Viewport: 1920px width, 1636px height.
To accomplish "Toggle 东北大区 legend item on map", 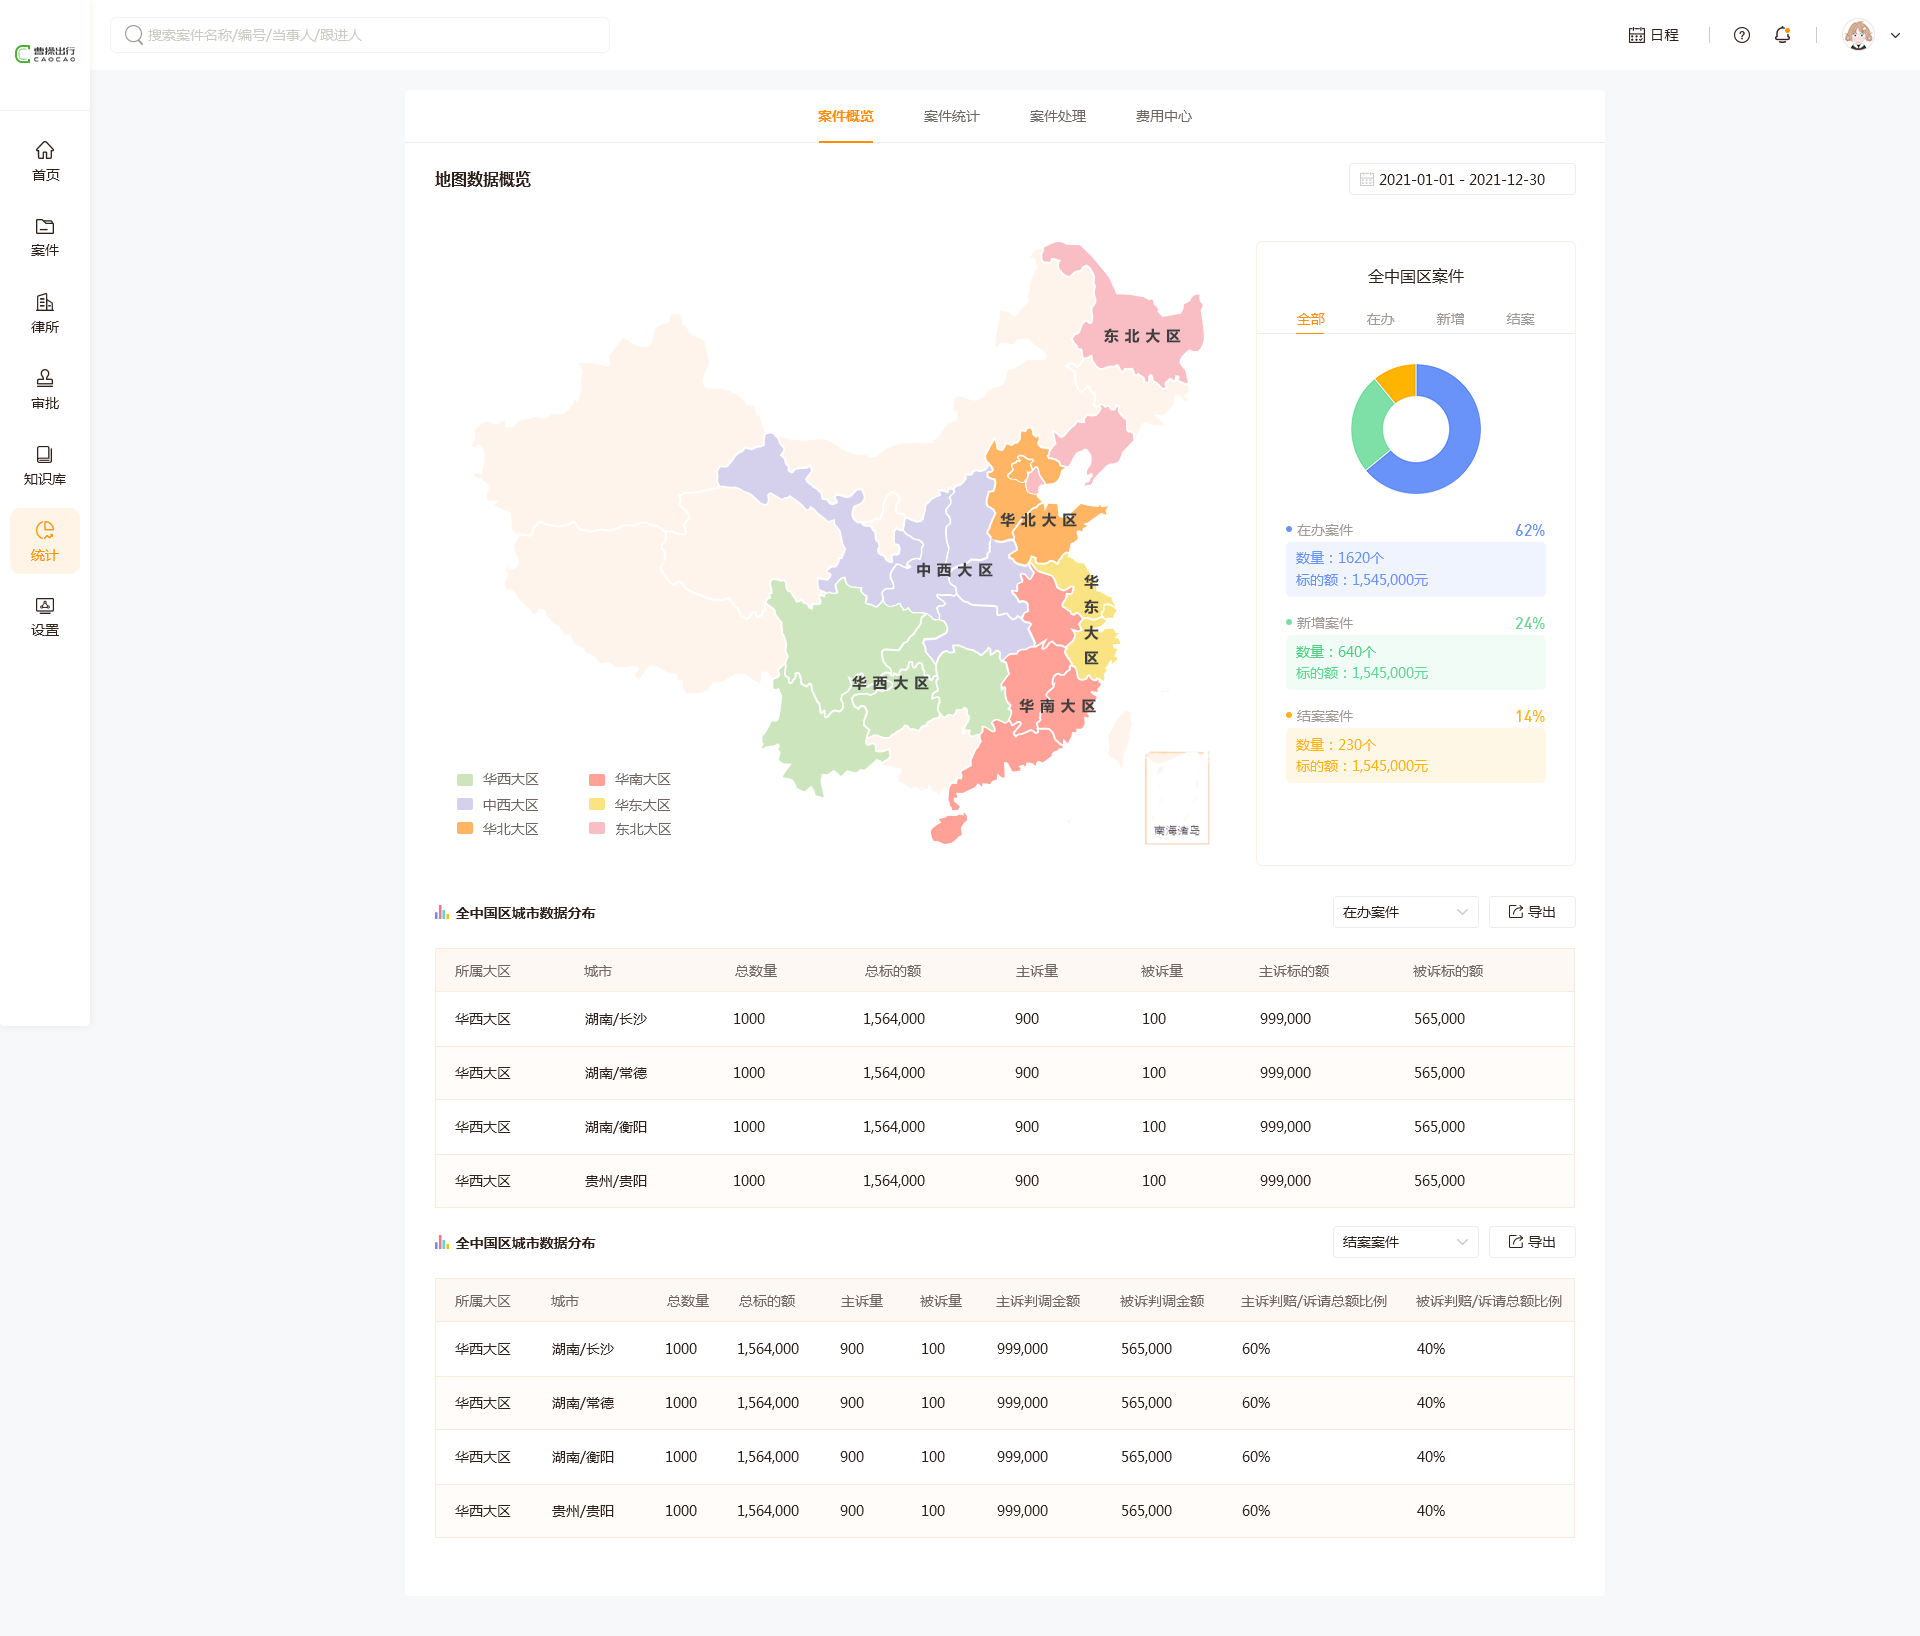I will pos(630,829).
